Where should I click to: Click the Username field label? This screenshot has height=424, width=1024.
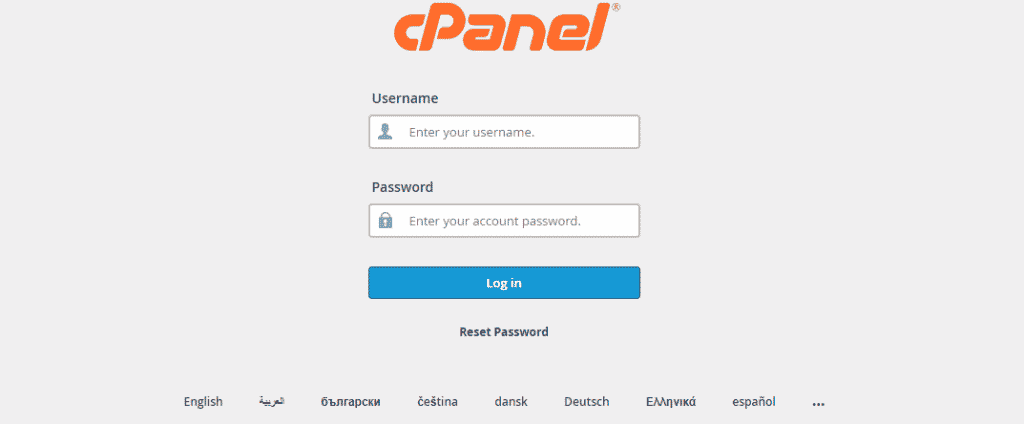(x=405, y=99)
